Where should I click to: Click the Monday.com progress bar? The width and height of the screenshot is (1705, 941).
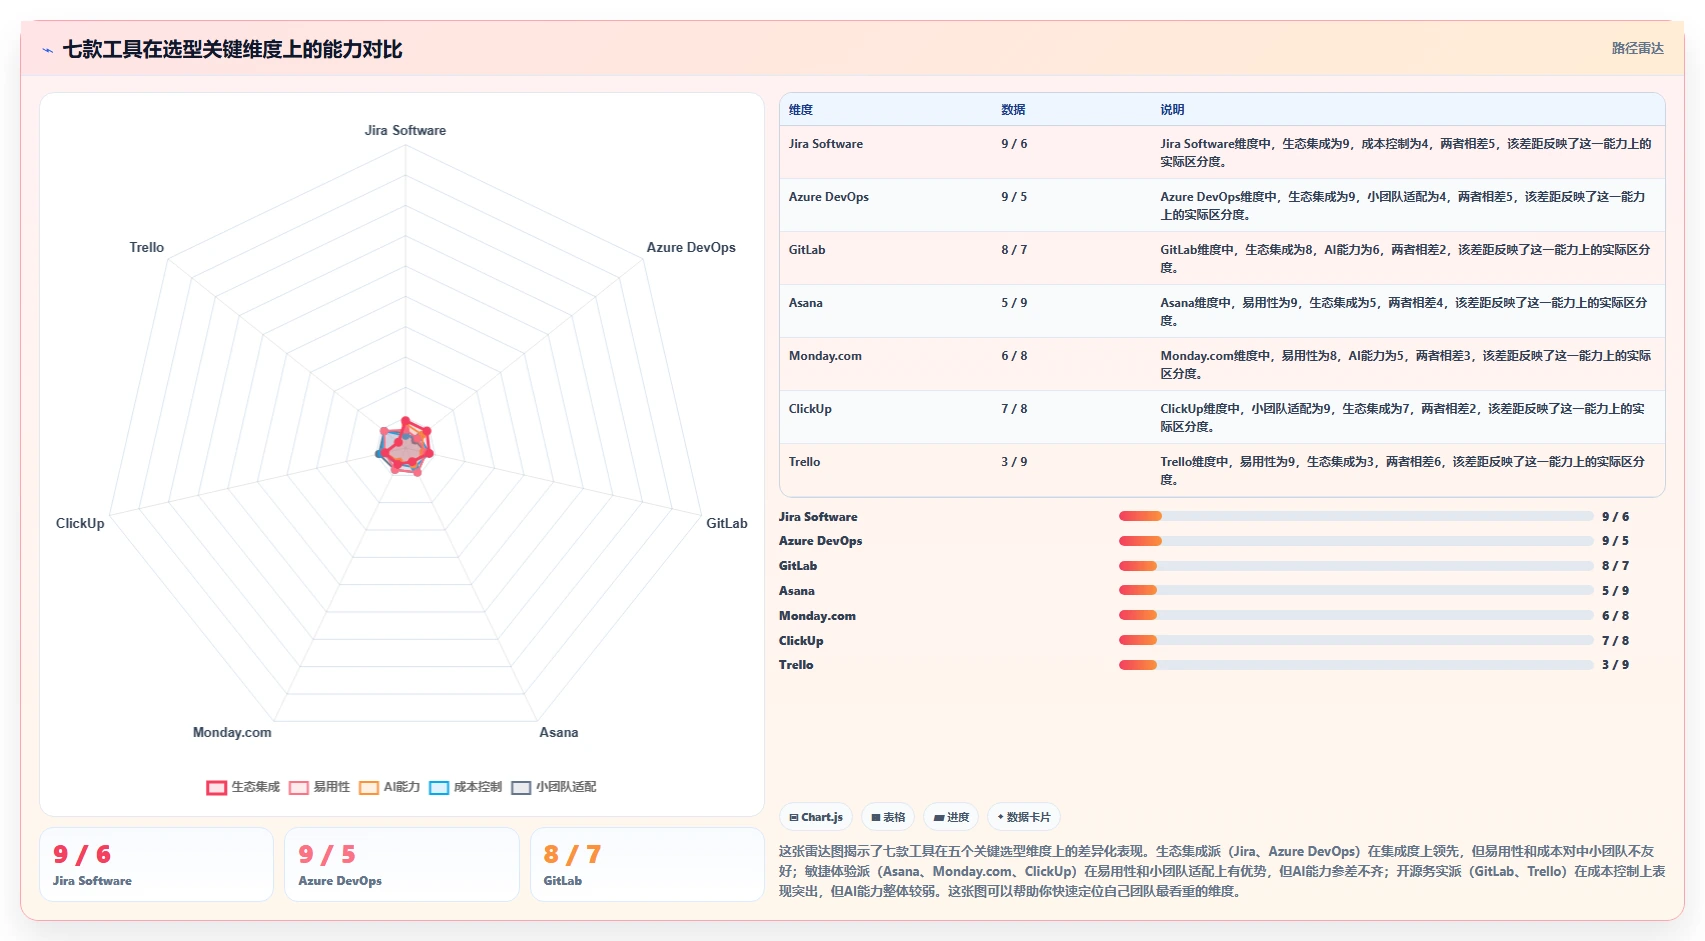[1356, 616]
